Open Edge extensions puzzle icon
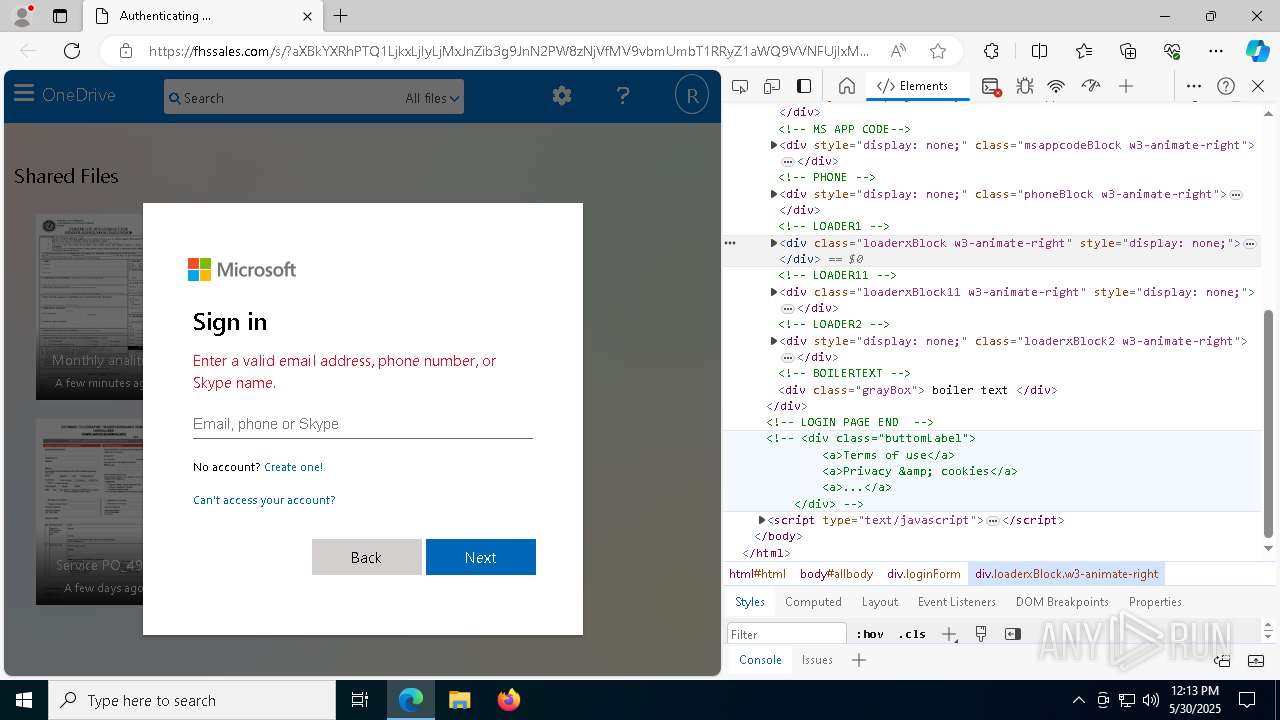 pos(991,51)
